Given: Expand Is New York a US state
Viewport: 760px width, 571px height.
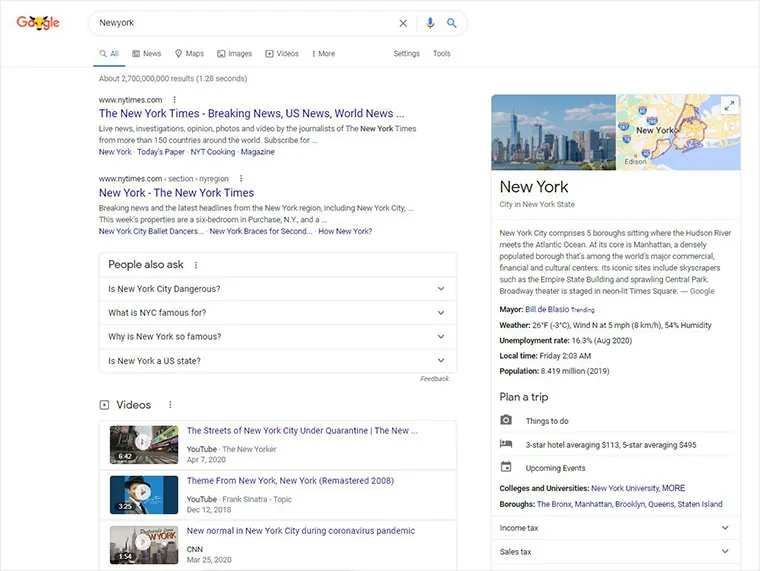Looking at the screenshot, I should click(278, 361).
